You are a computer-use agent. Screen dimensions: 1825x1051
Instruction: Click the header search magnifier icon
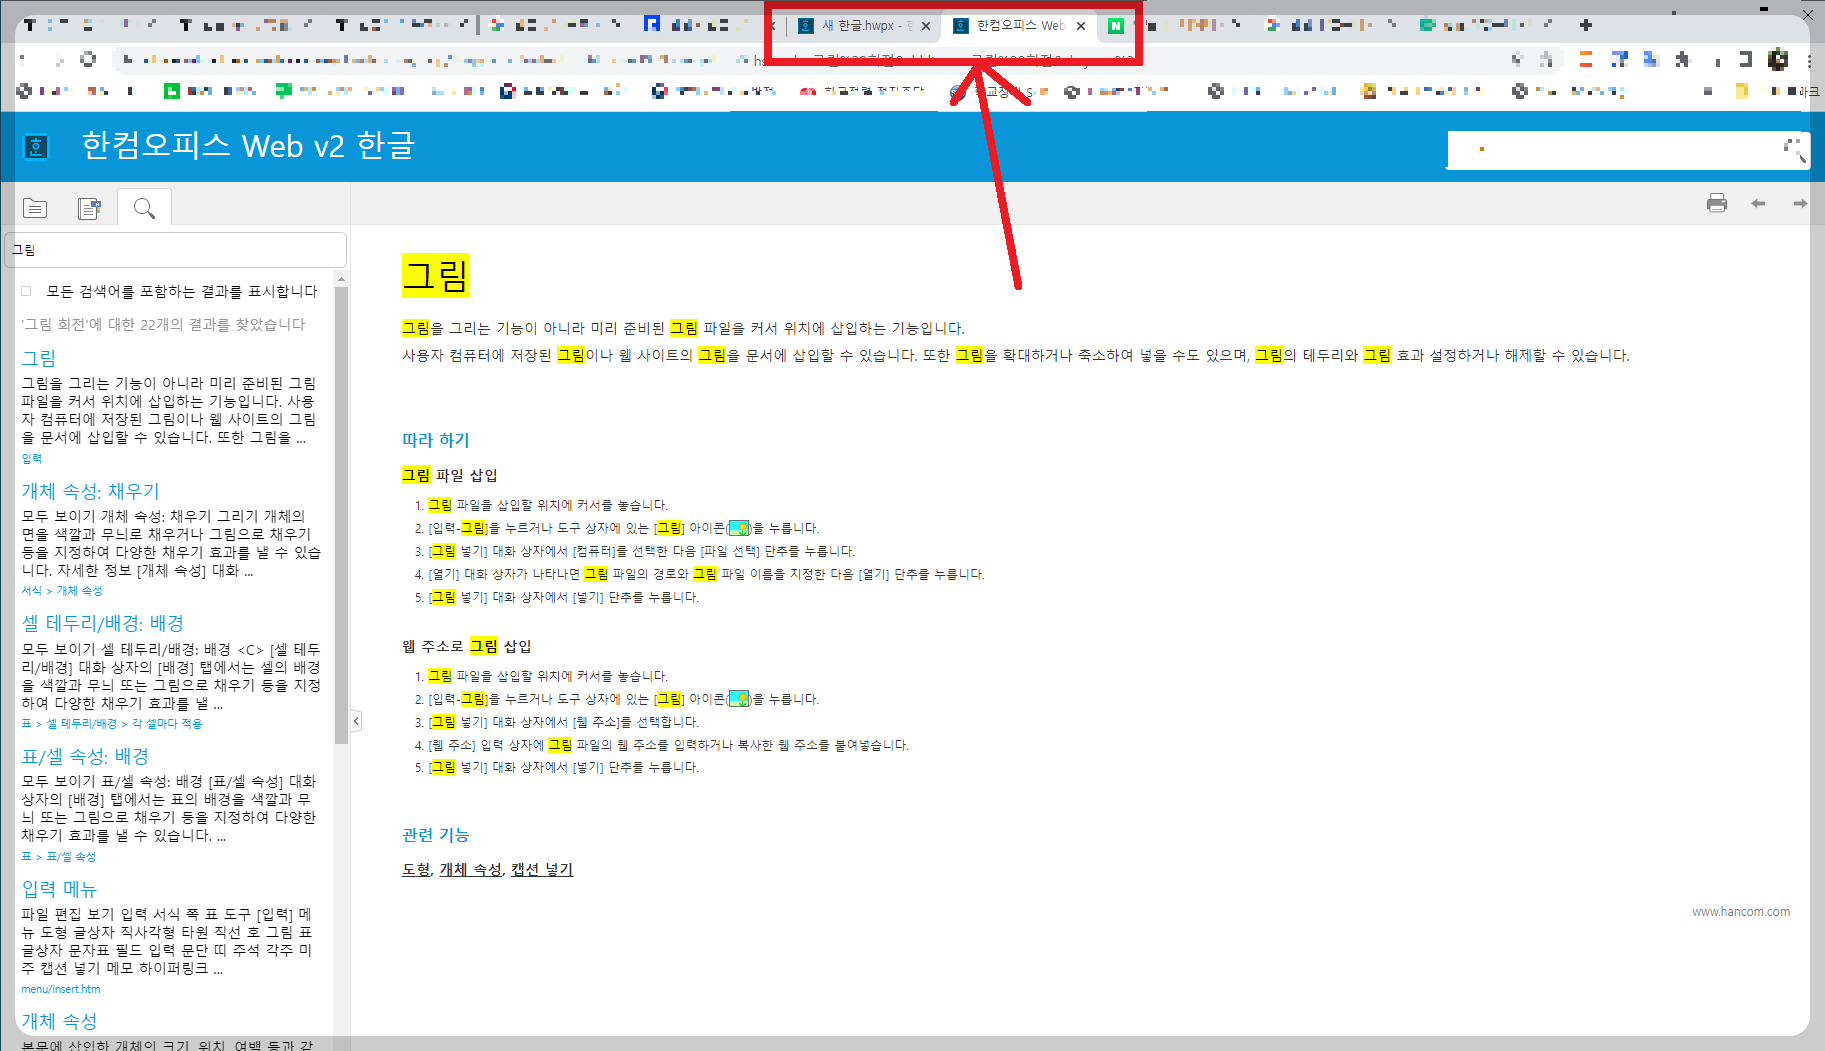tap(1795, 150)
